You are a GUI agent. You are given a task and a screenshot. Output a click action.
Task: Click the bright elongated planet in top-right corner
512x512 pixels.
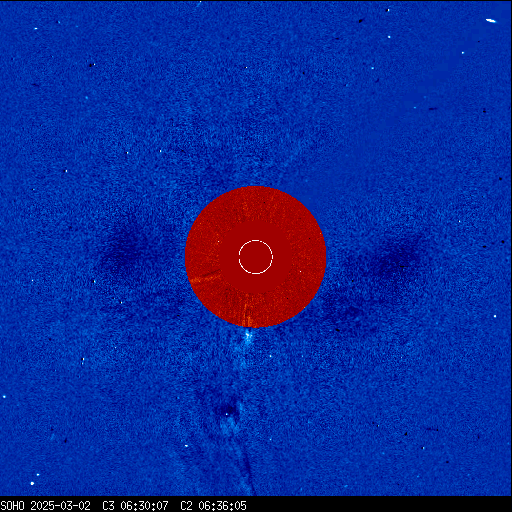coord(491,21)
